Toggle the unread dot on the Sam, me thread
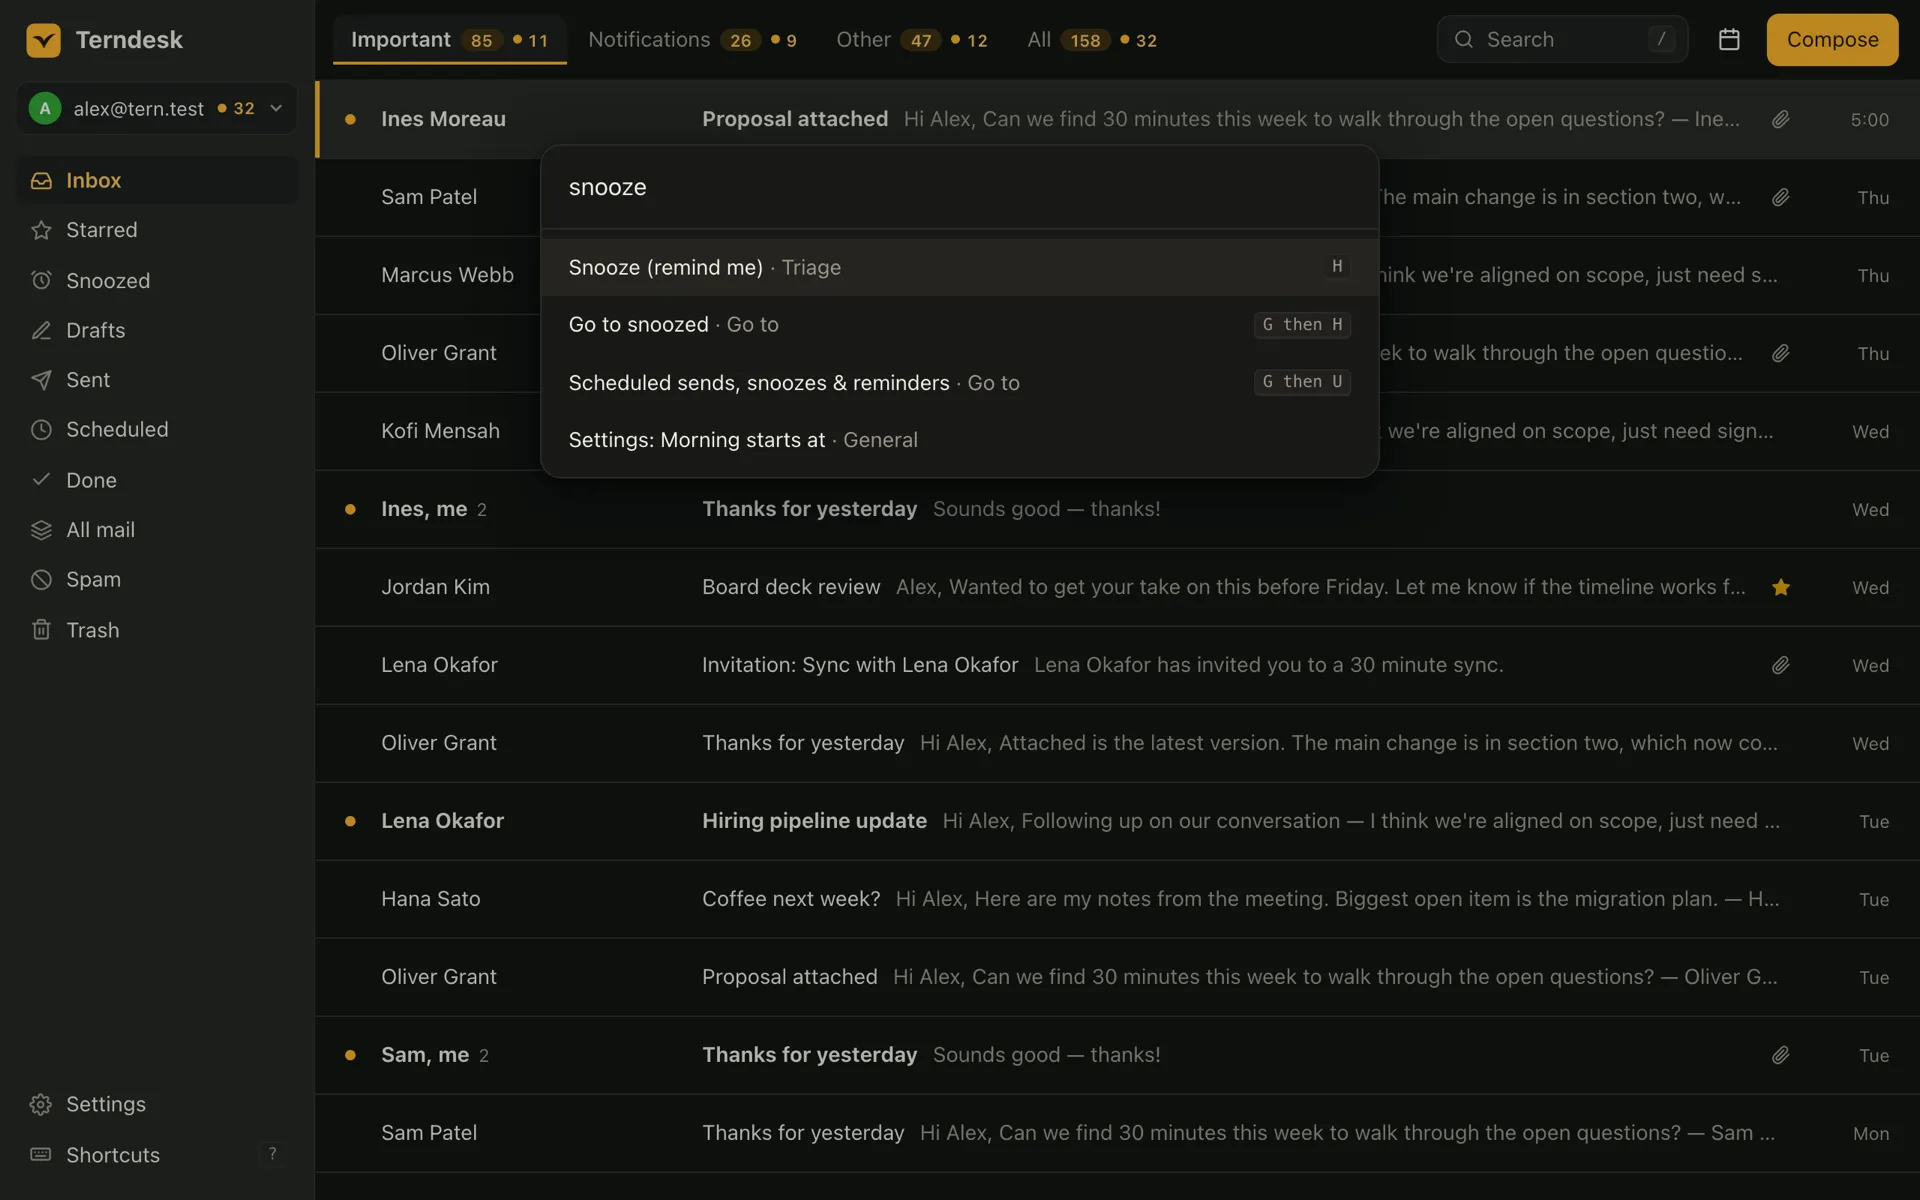 click(x=350, y=1055)
